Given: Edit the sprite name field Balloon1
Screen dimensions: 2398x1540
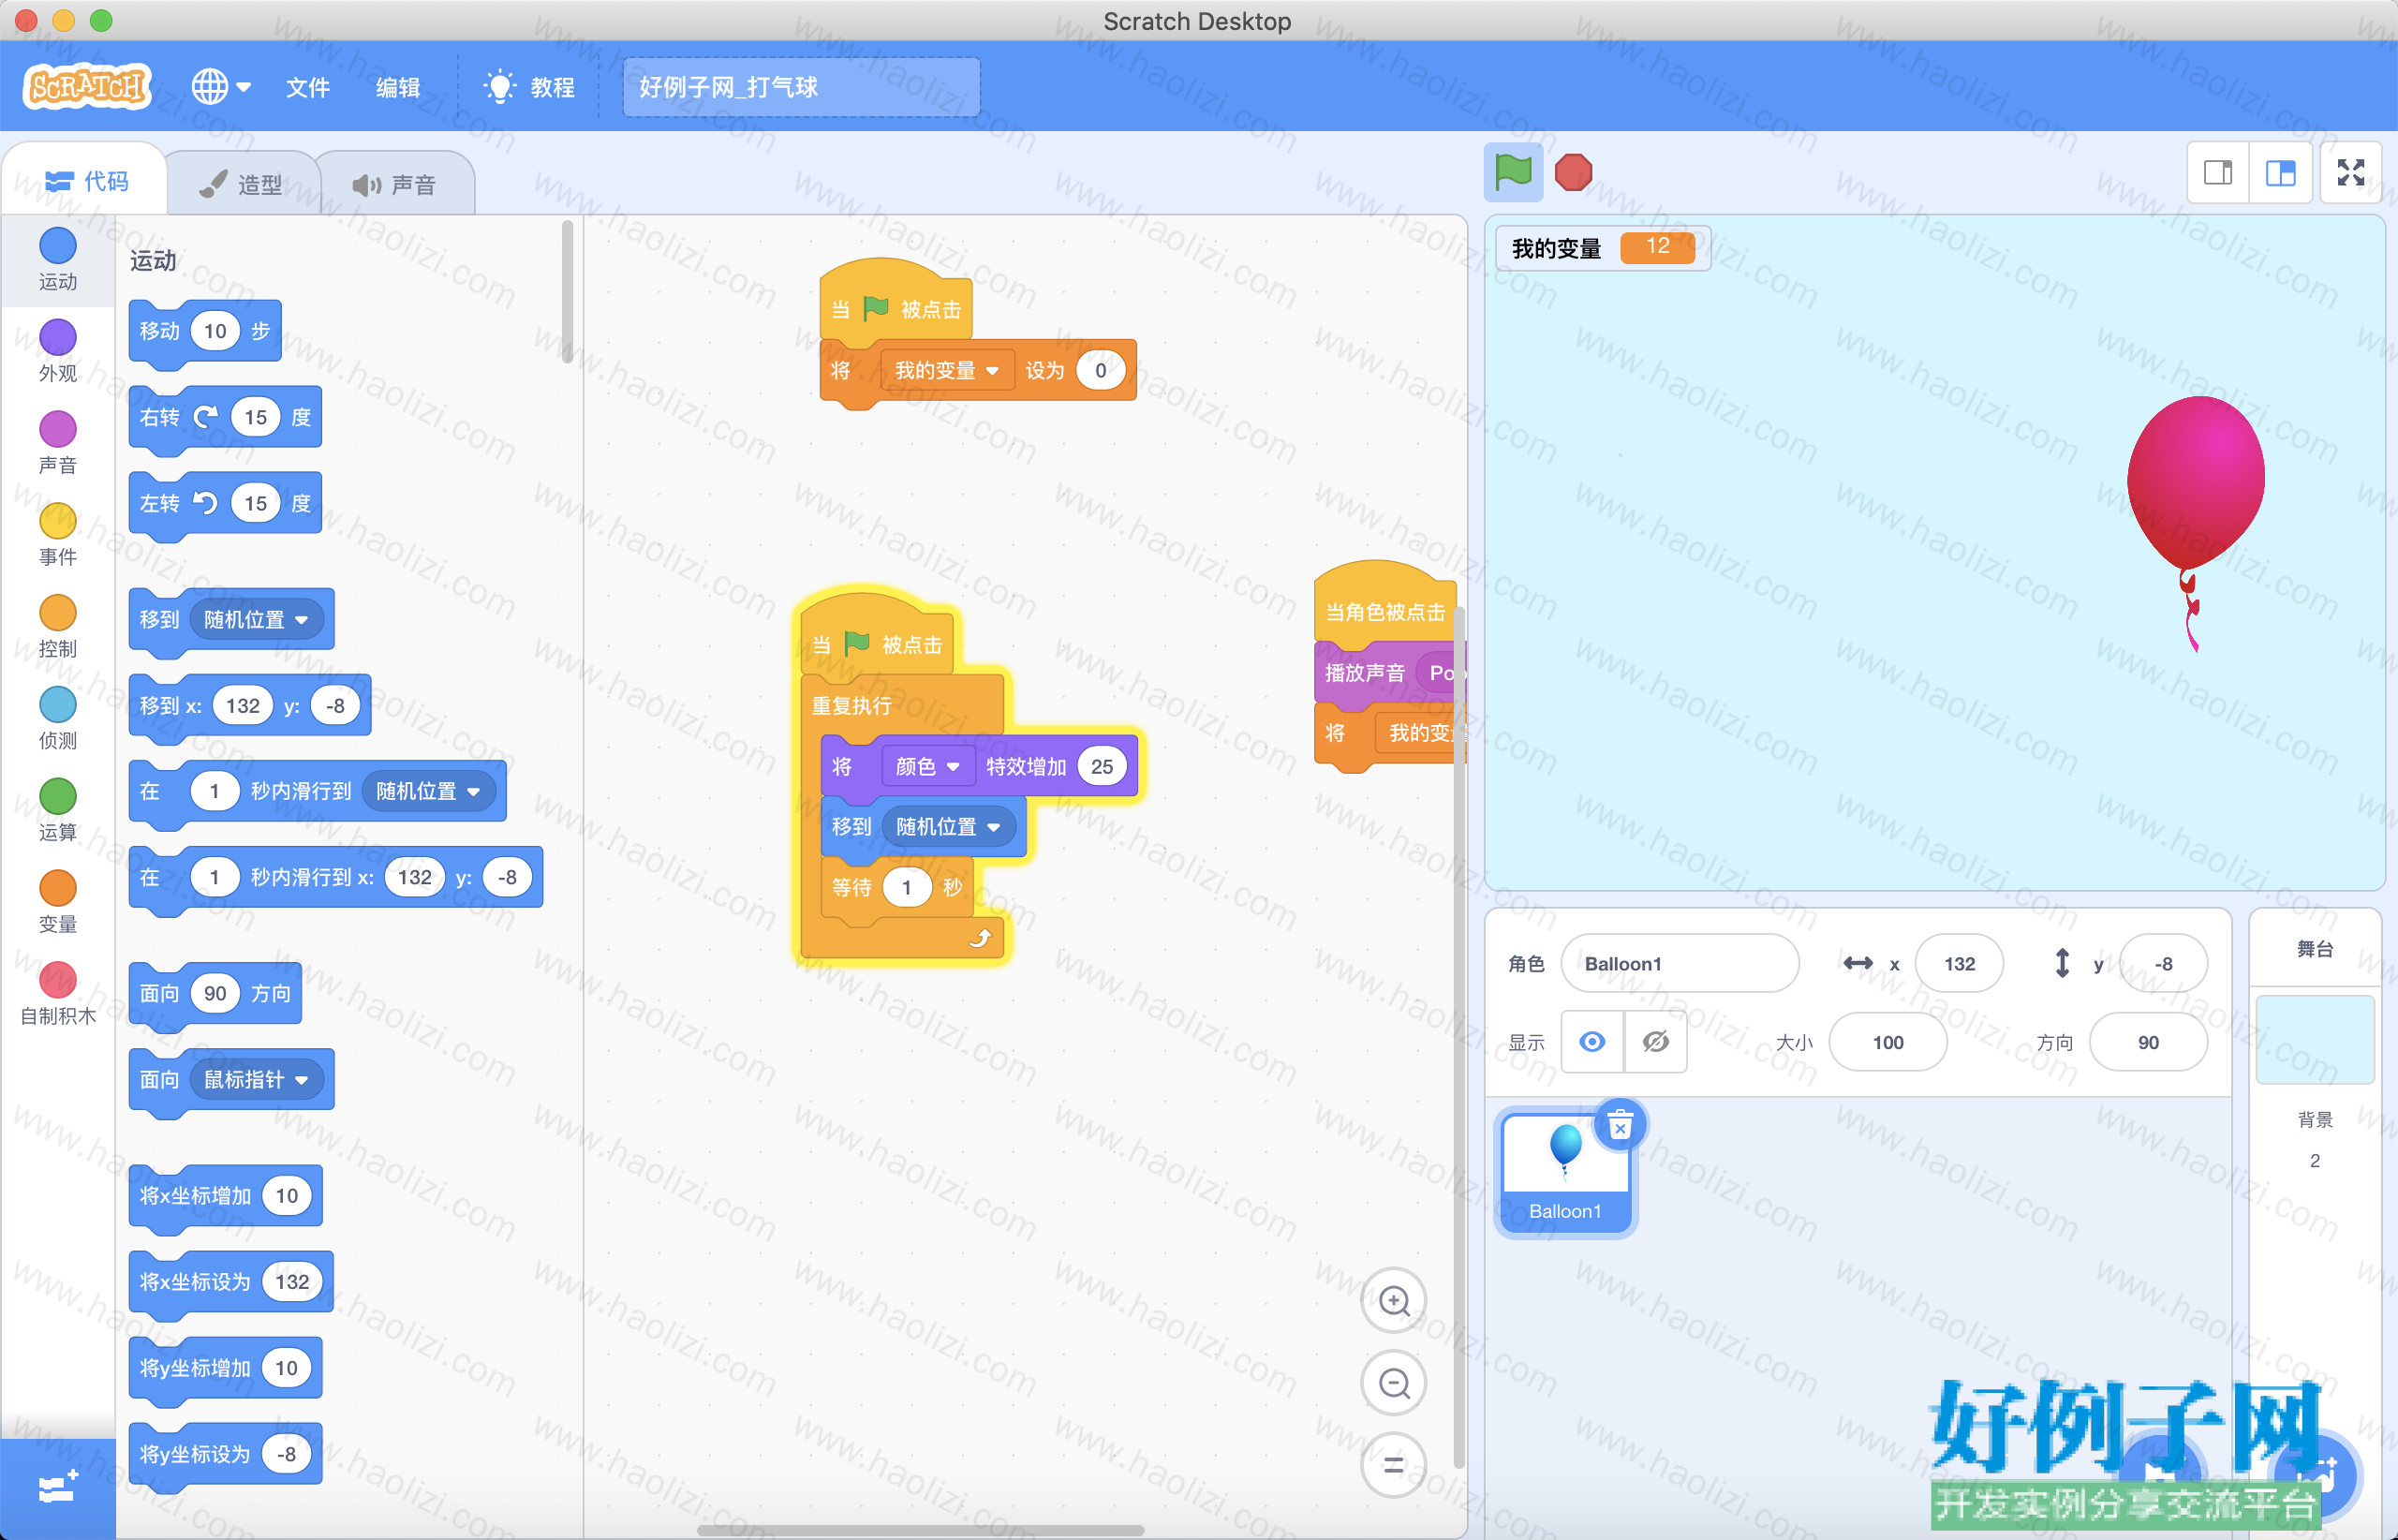Looking at the screenshot, I should [1679, 963].
